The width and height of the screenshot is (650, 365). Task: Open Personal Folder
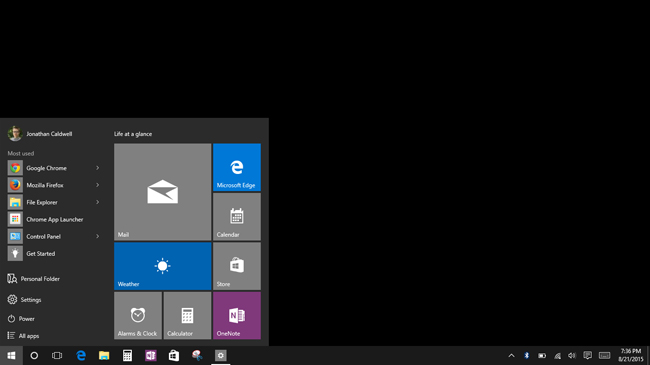34,279
